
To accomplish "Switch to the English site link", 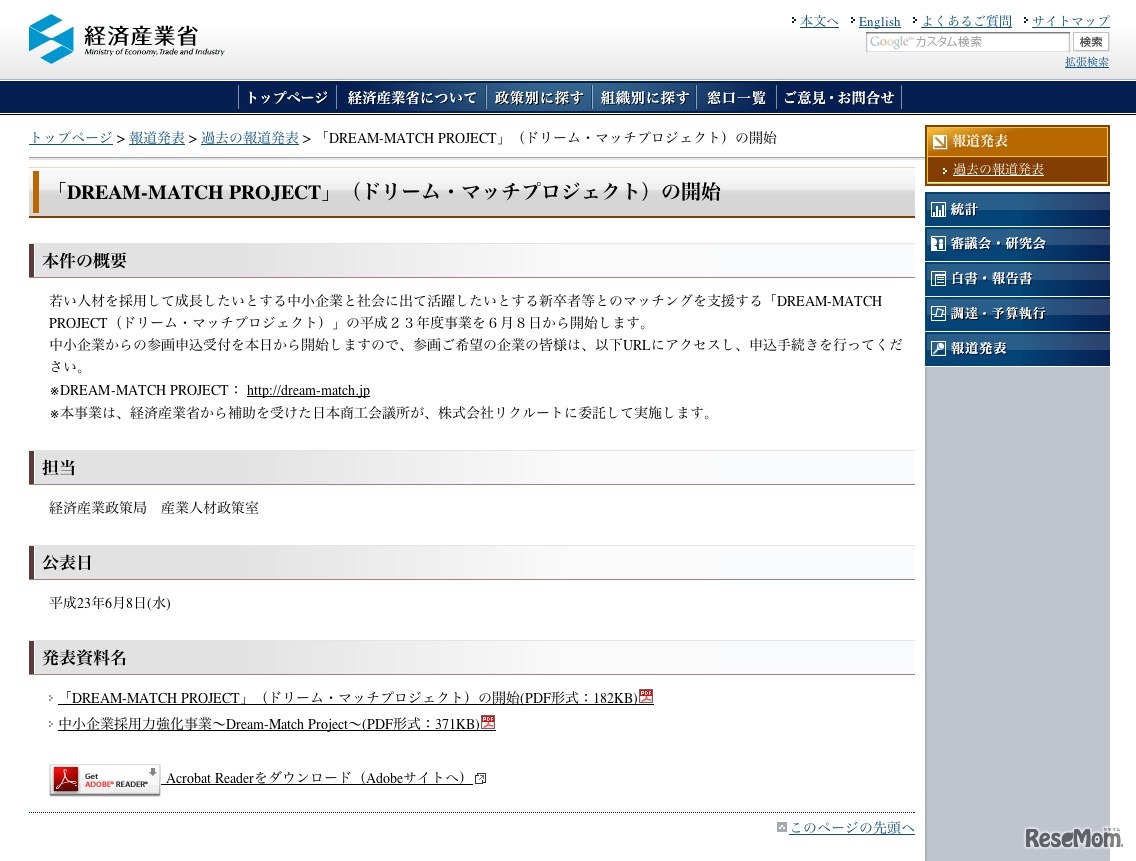I will click(x=880, y=21).
